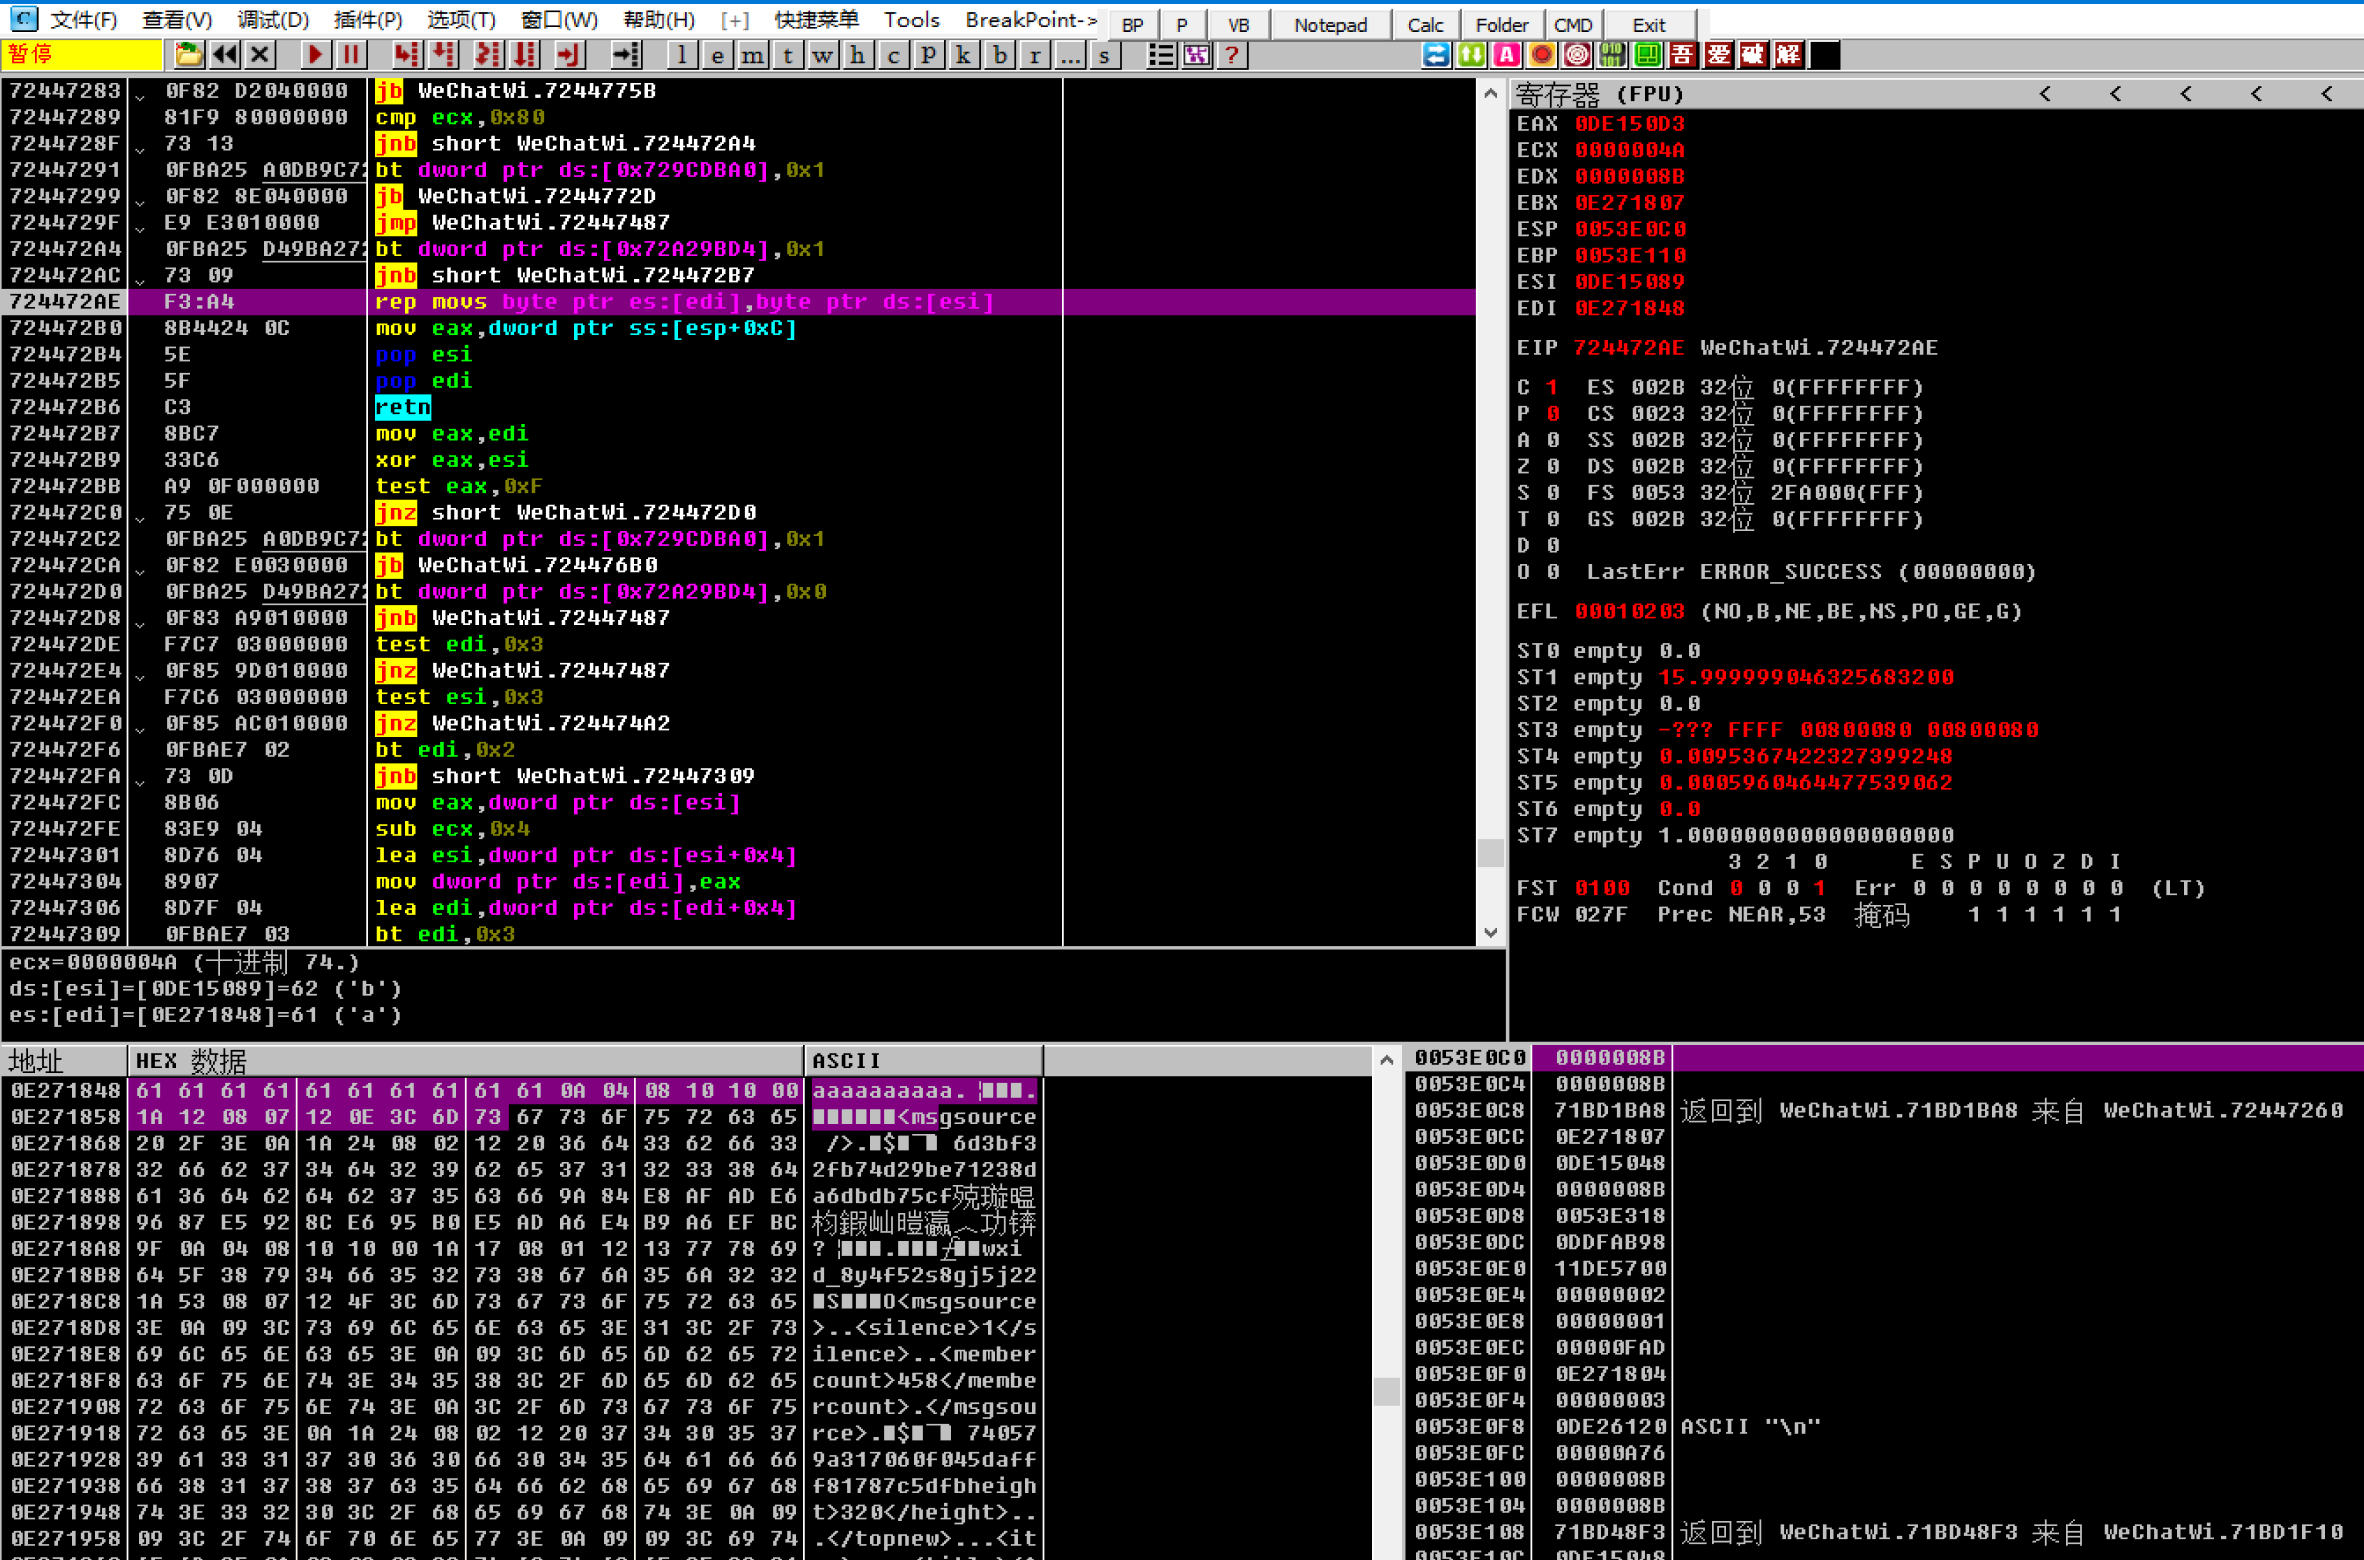Click the pink 'A' plugin icon

coord(1506,55)
